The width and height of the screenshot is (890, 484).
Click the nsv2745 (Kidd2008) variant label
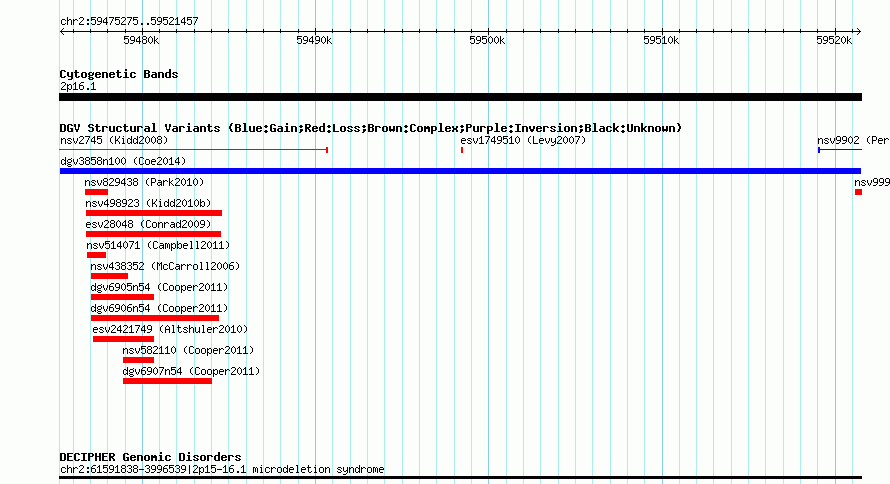114,140
